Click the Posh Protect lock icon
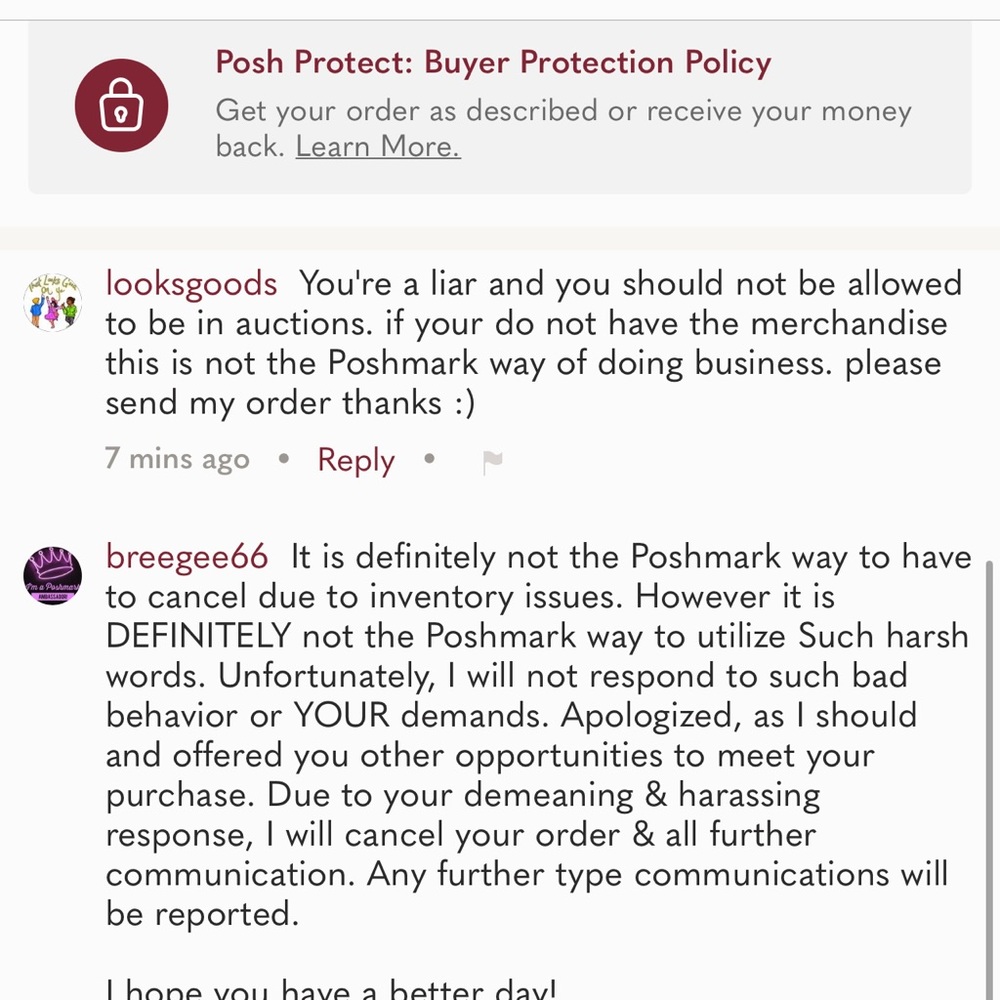 click(x=121, y=105)
